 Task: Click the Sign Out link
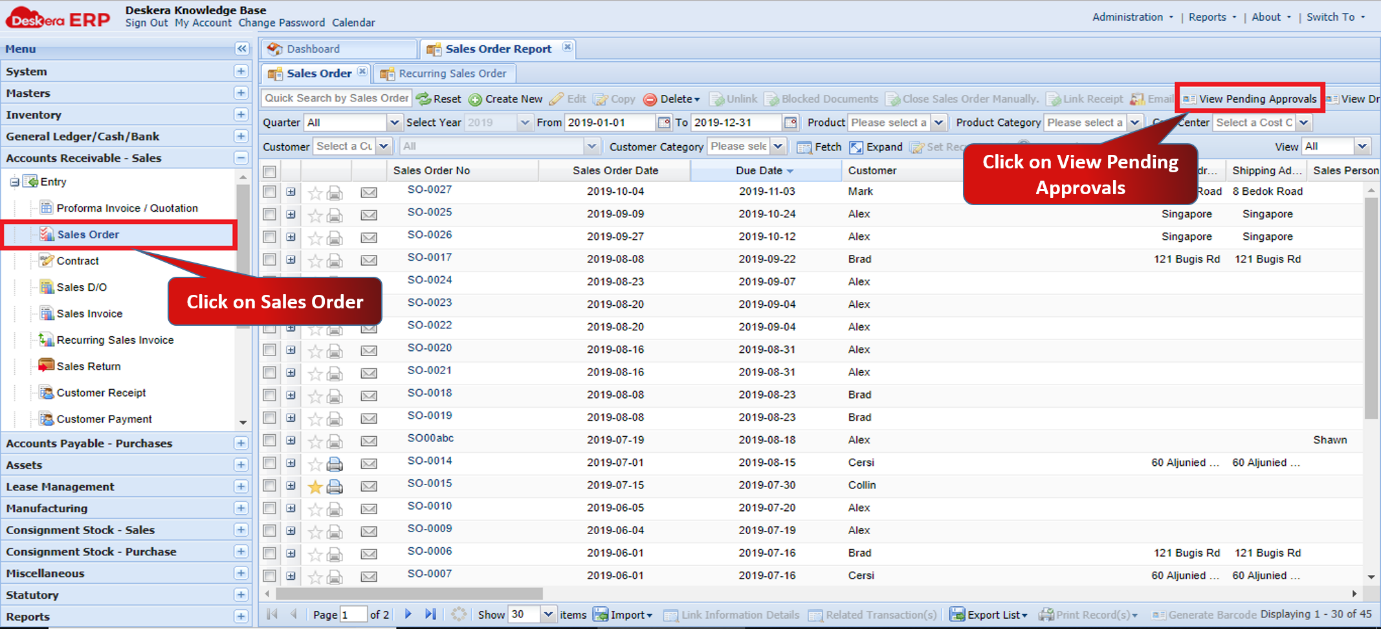click(147, 23)
